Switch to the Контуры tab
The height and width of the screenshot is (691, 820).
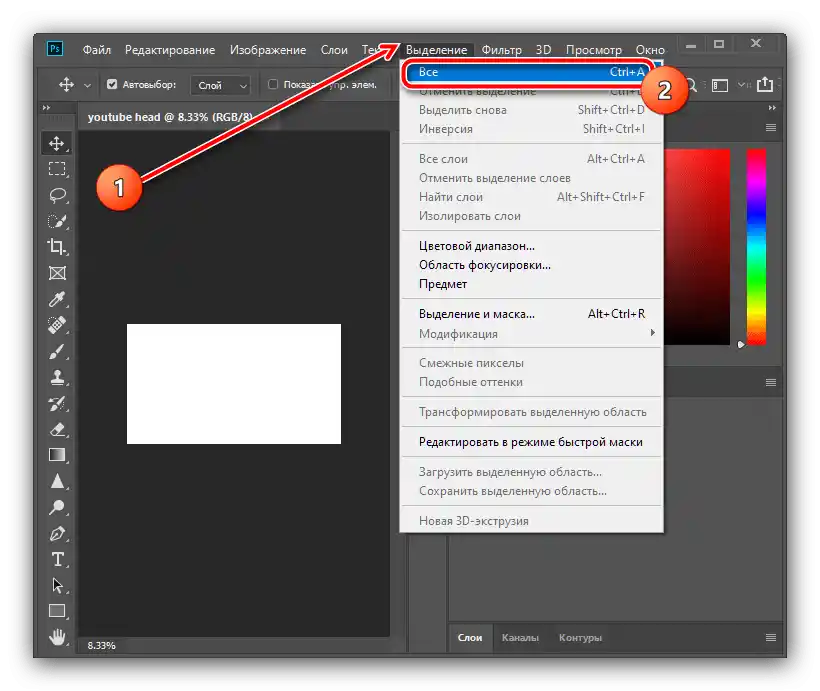pos(580,638)
